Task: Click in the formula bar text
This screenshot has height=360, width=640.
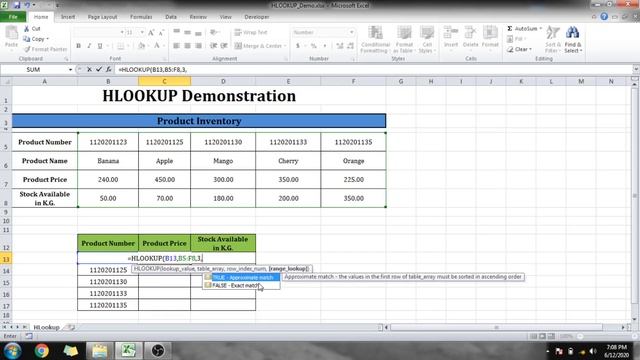Action: coord(153,69)
